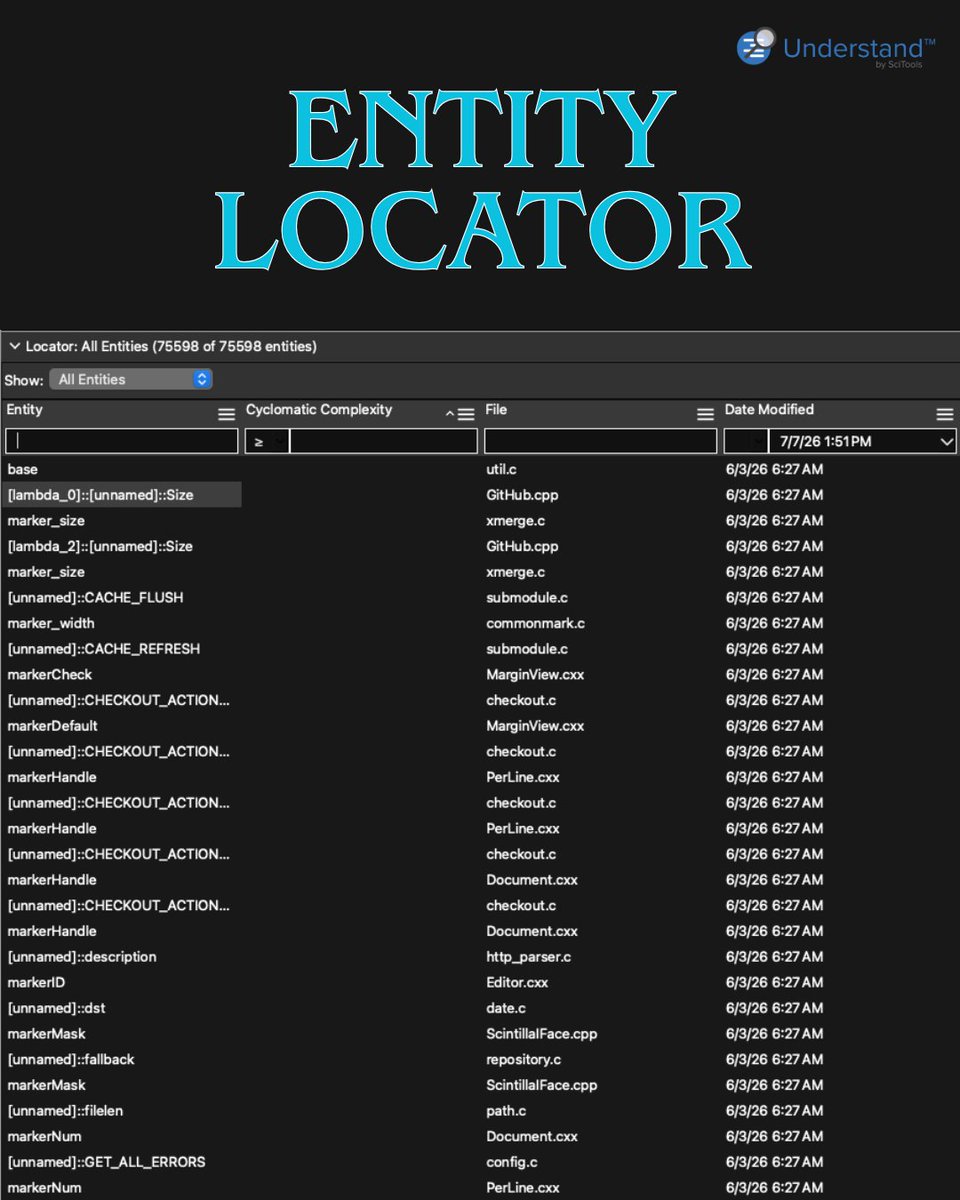This screenshot has width=960, height=1200.
Task: Click the util.c file cell
Action: click(501, 469)
